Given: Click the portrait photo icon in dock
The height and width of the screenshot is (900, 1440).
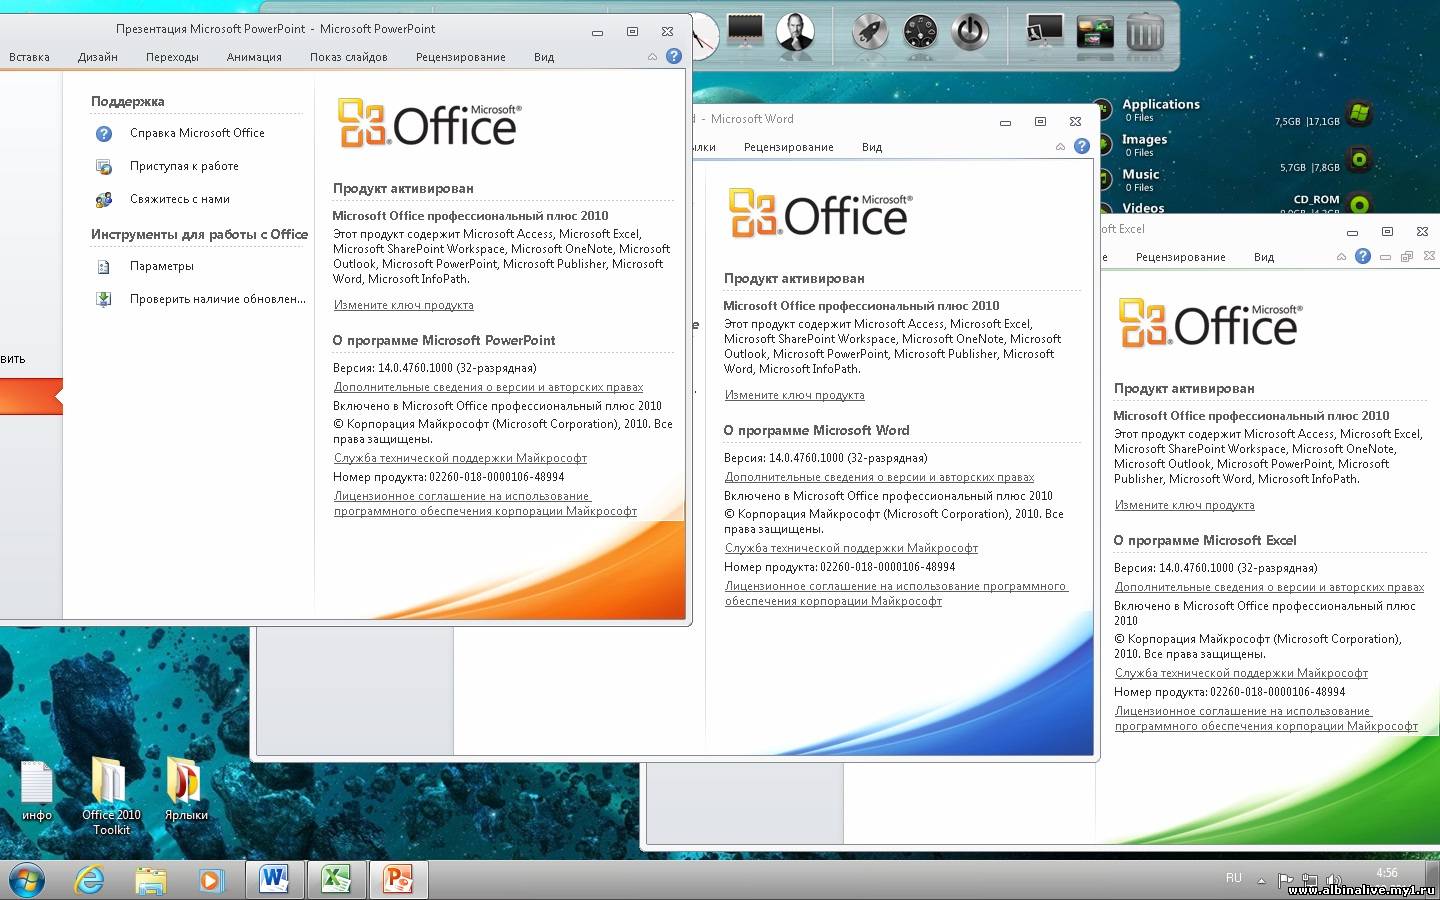Looking at the screenshot, I should tap(795, 30).
